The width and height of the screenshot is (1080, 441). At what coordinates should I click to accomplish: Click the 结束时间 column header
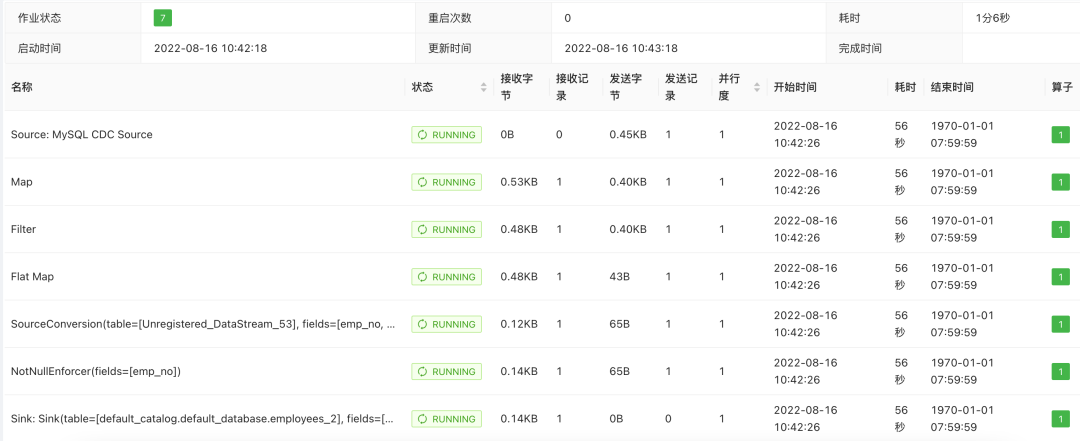(951, 87)
